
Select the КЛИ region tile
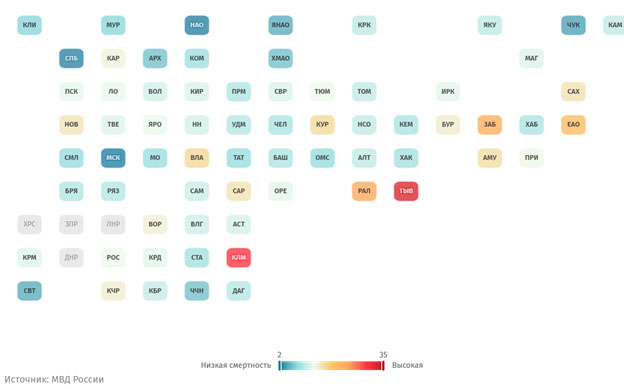pos(29,25)
